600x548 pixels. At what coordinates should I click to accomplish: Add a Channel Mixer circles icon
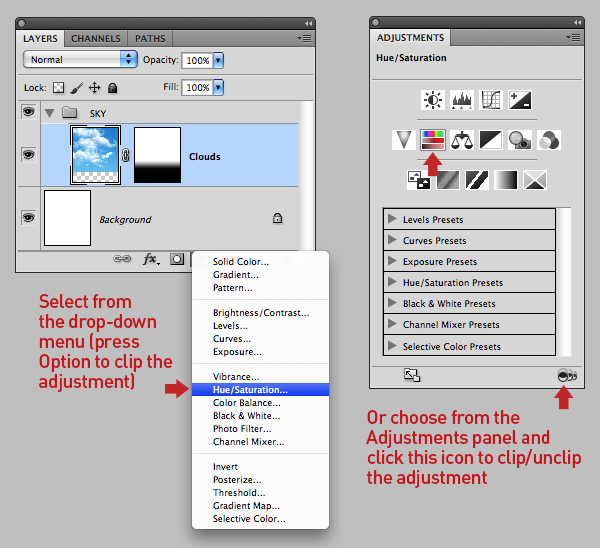549,140
